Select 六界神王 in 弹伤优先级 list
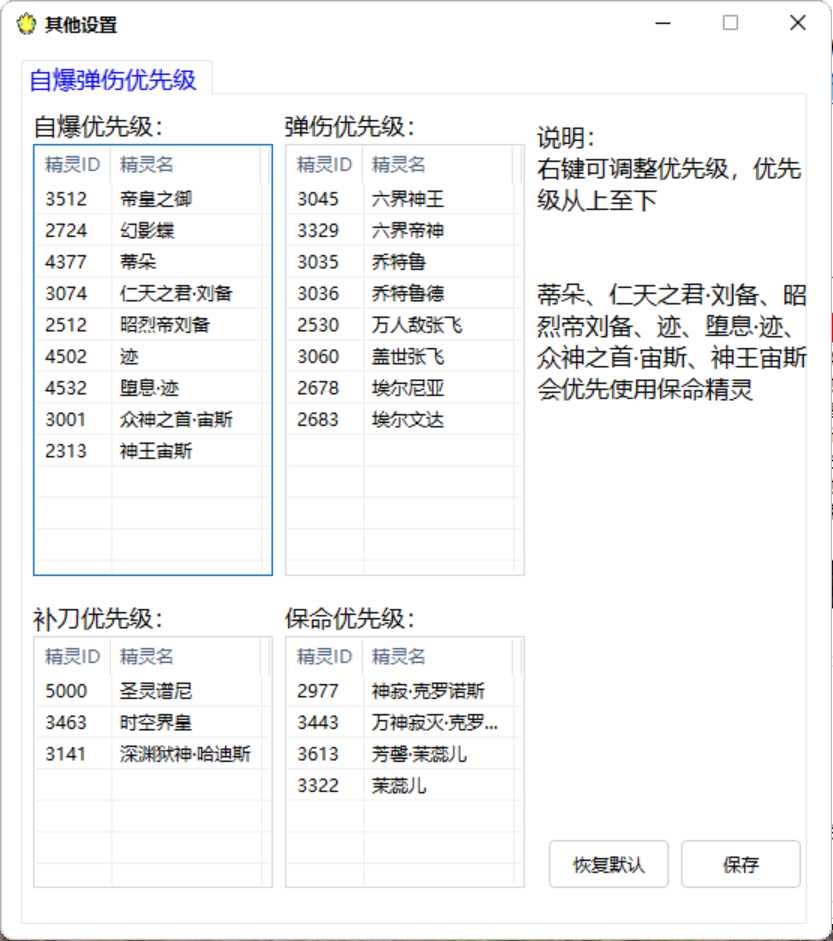 [407, 199]
